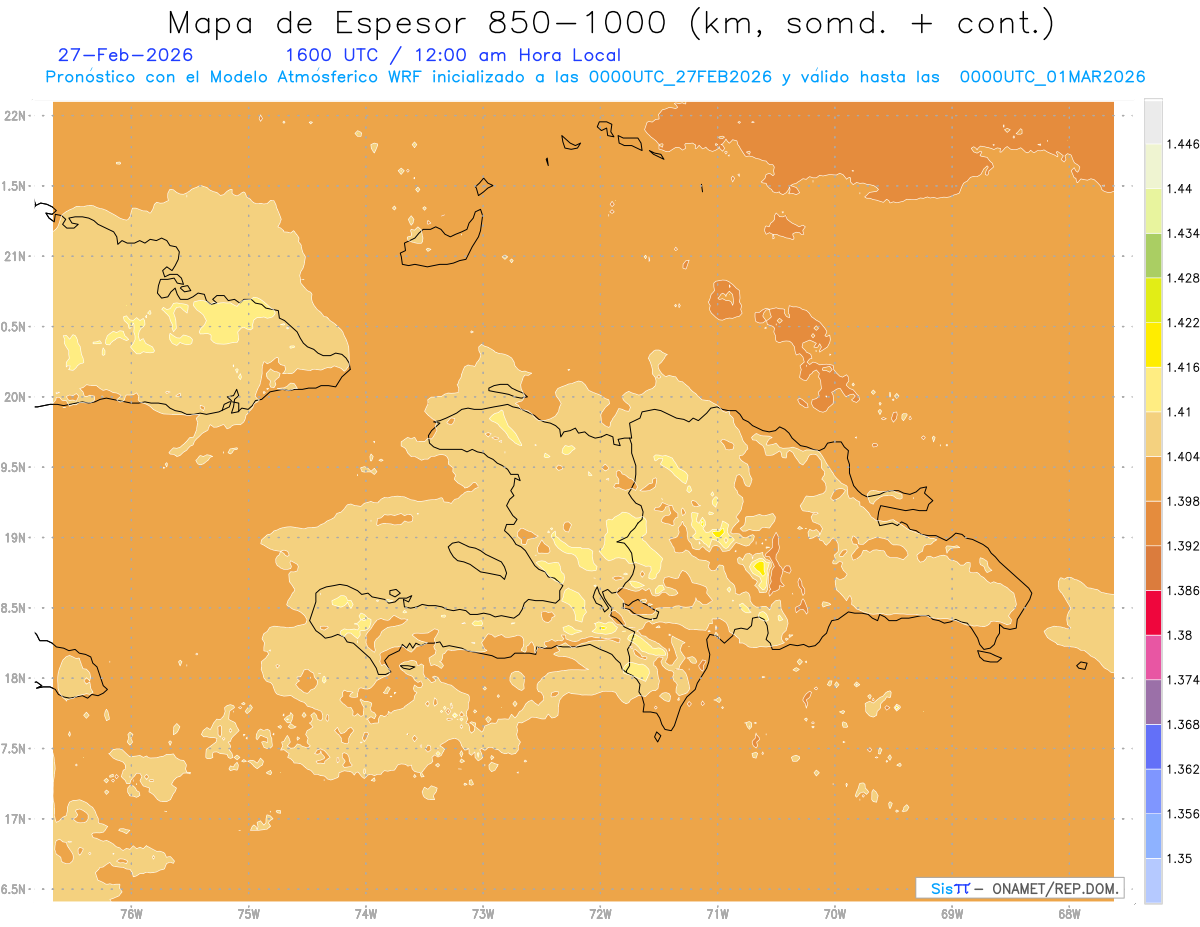Click the legend value 1.404
Screen dimensions: 1200x927
pyautogui.click(x=1185, y=456)
